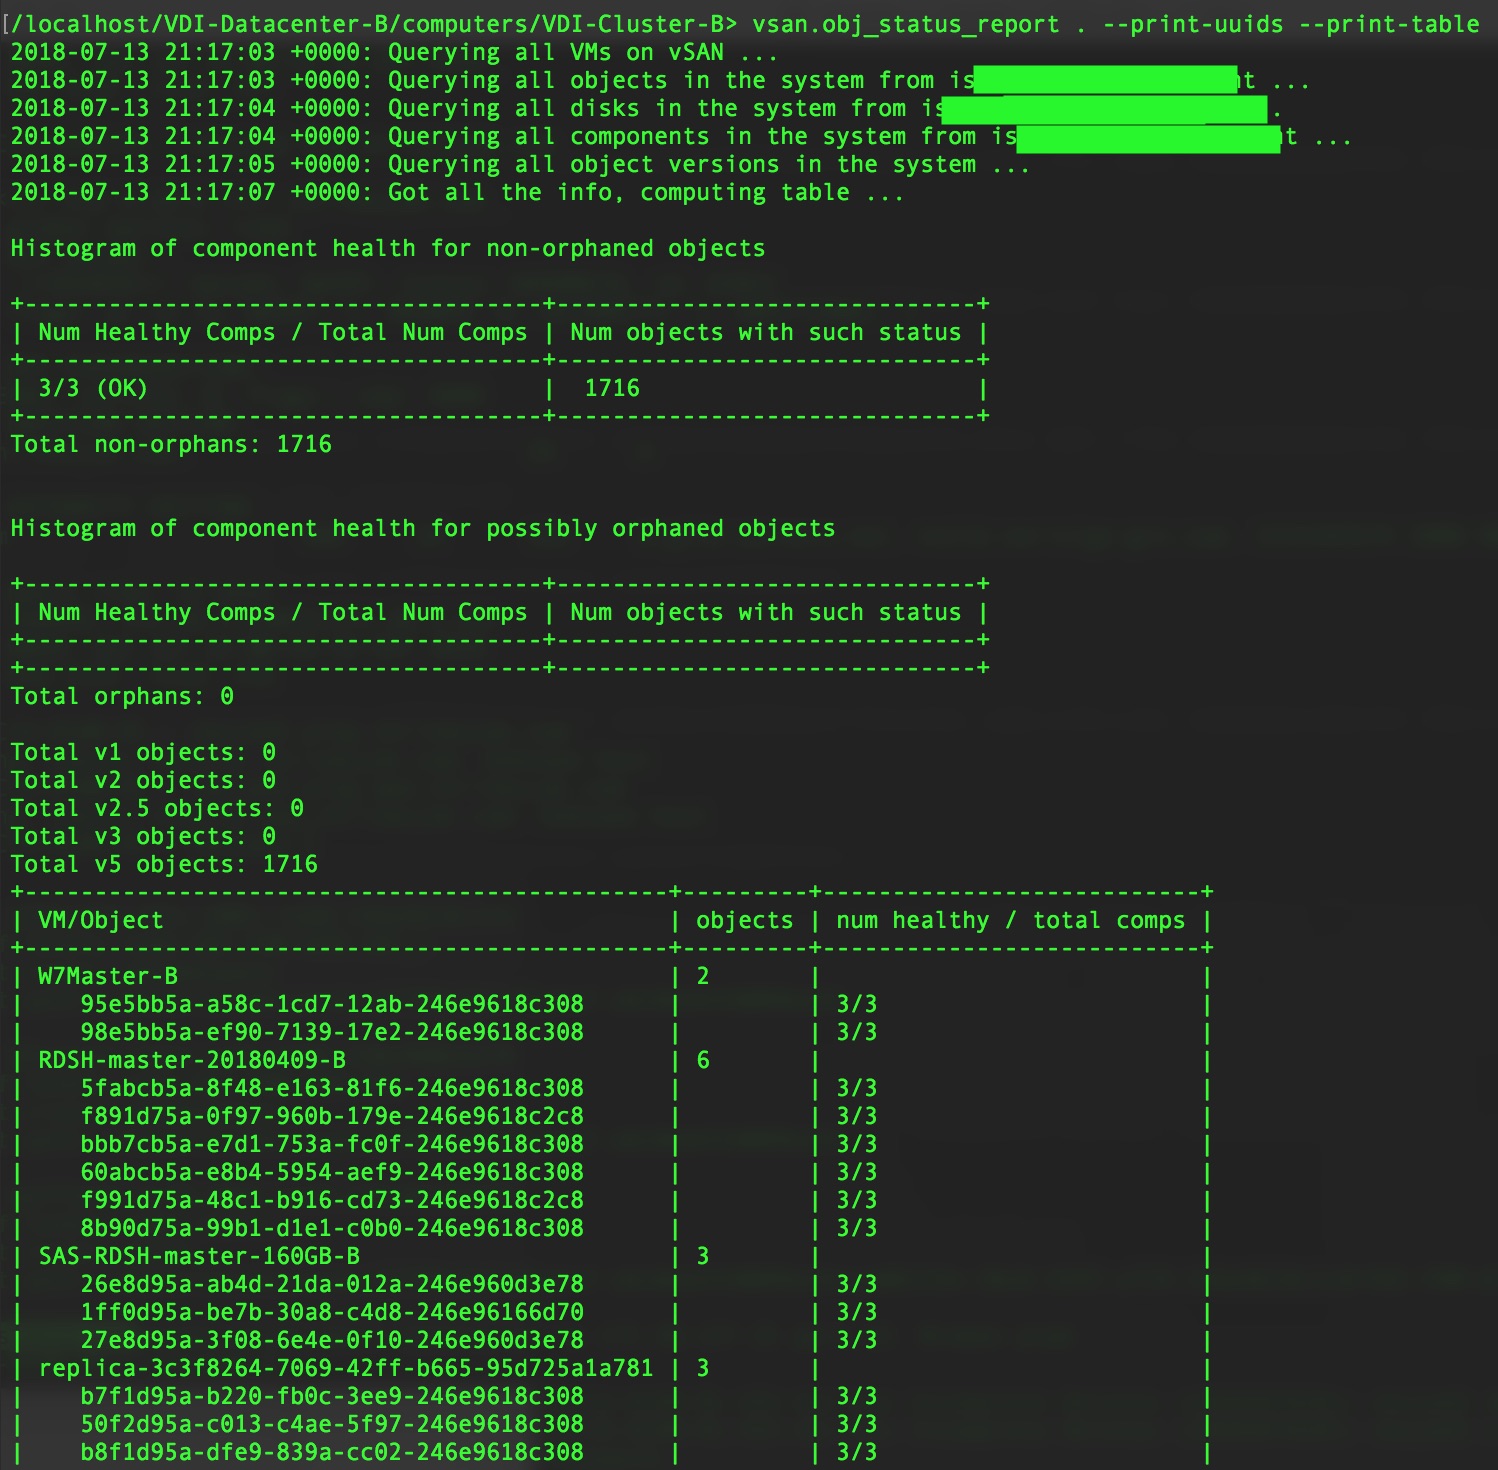This screenshot has height=1470, width=1498.
Task: Click the 1716 count in the non-orphaned histogram
Action: [x=612, y=388]
